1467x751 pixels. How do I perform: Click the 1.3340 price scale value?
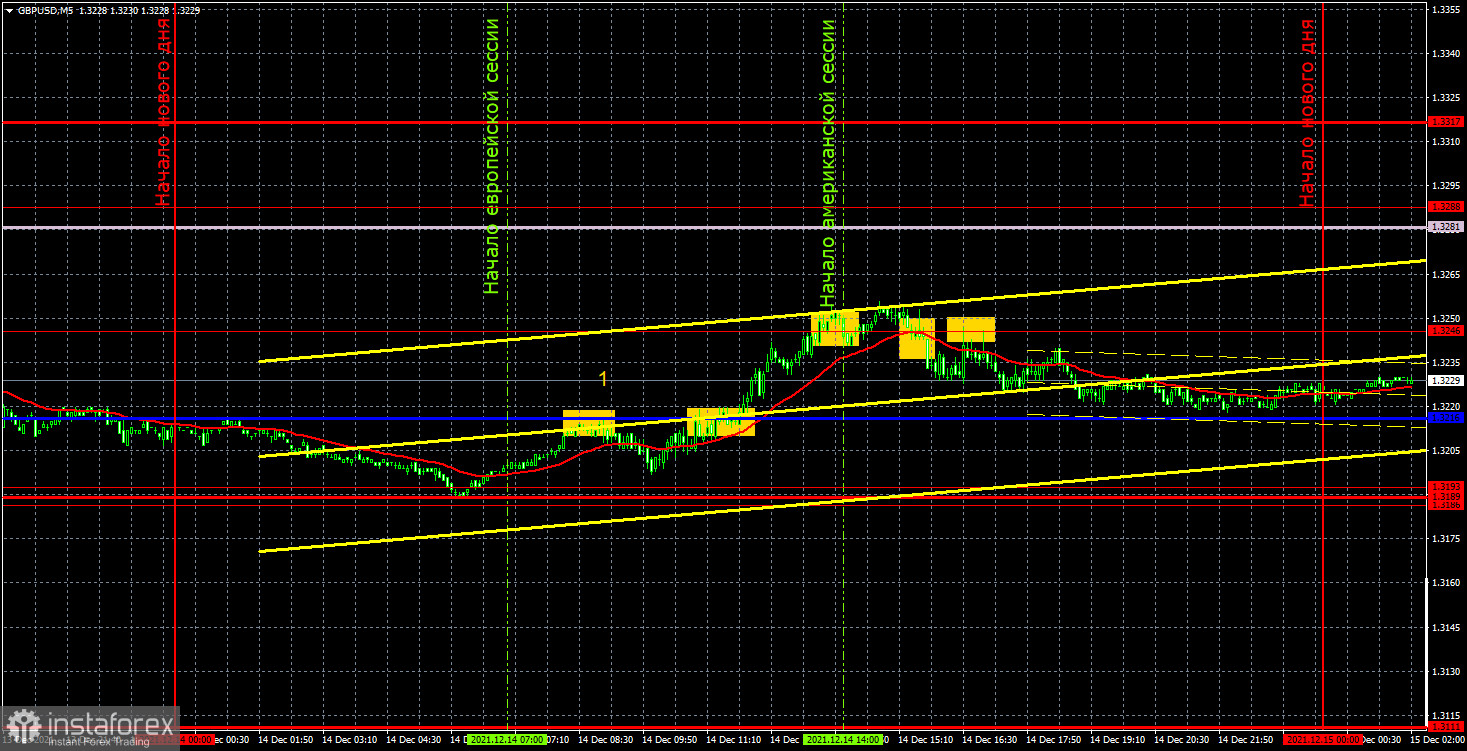[1445, 54]
